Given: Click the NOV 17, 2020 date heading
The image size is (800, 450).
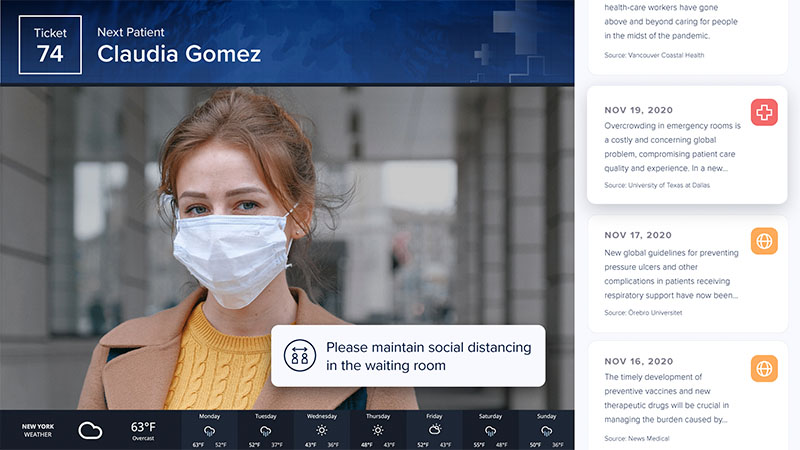Looking at the screenshot, I should pyautogui.click(x=638, y=235).
